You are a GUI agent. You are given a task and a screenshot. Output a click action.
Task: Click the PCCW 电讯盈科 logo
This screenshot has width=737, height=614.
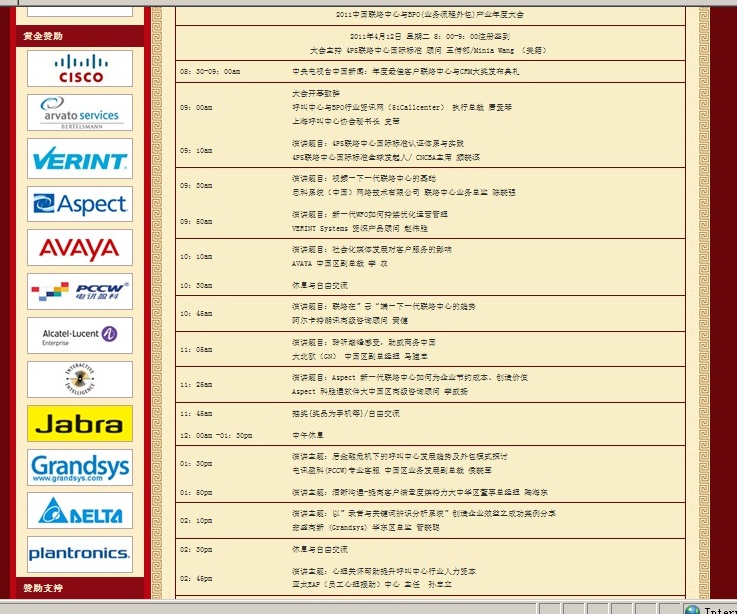tap(80, 291)
